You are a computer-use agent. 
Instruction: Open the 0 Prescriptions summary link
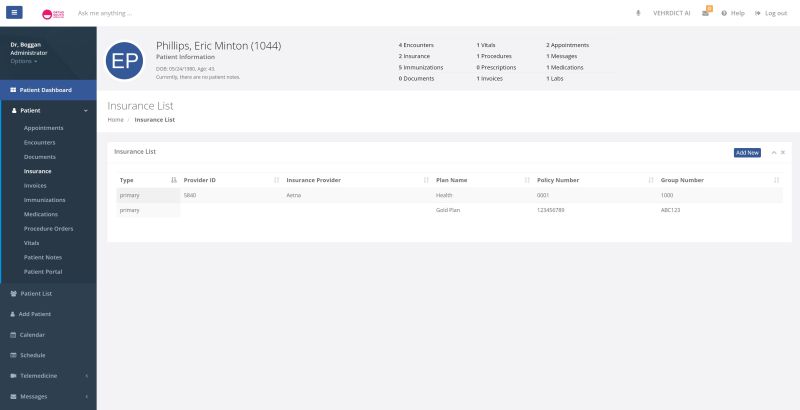[496, 67]
